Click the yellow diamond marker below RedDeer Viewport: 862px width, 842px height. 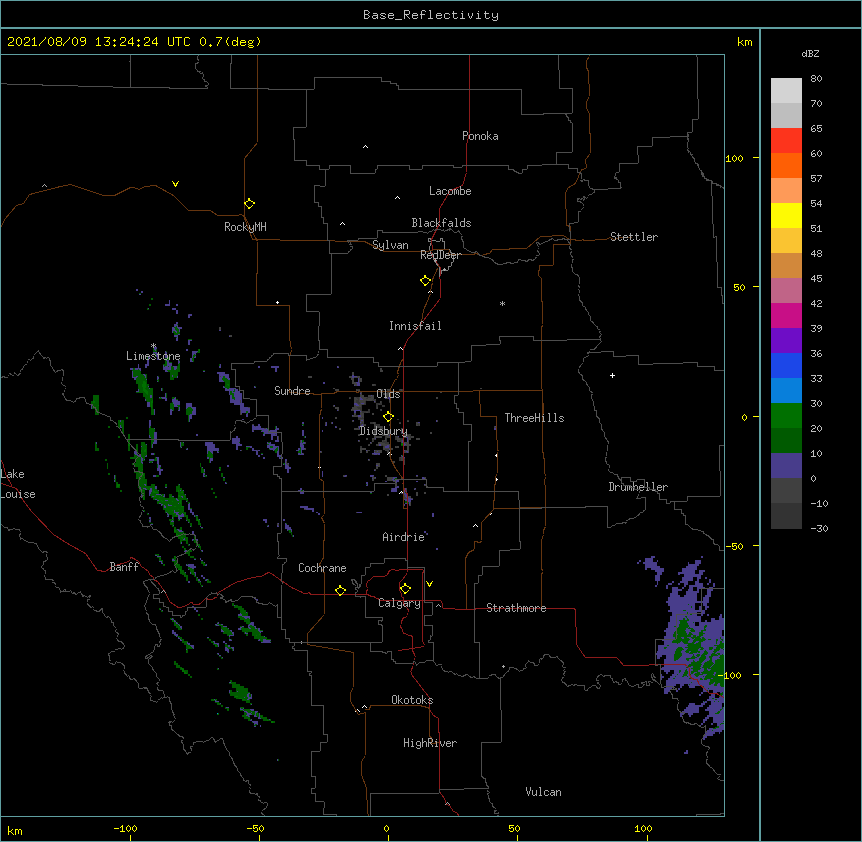click(426, 281)
